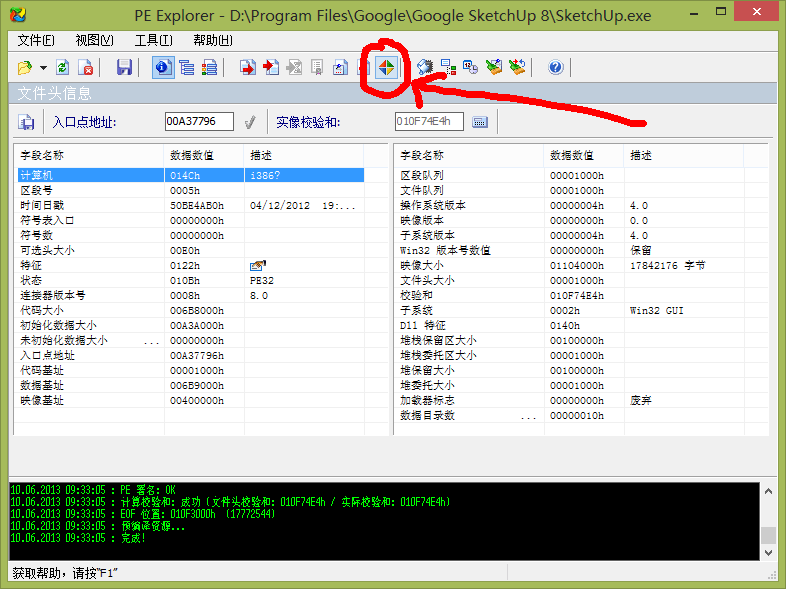Select the 计算机 row
Viewport: 786px width, 589px height.
(190, 175)
